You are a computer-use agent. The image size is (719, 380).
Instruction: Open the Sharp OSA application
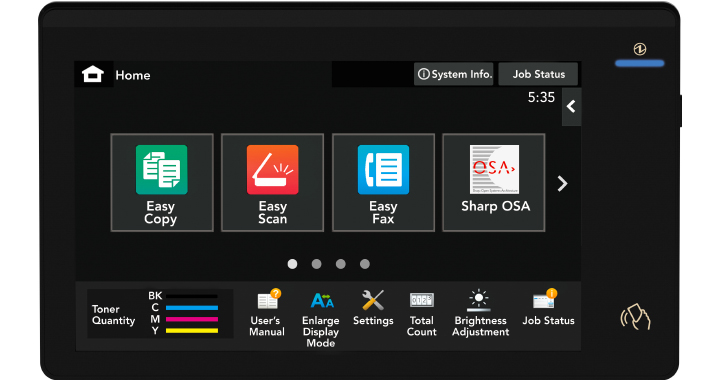click(x=494, y=182)
